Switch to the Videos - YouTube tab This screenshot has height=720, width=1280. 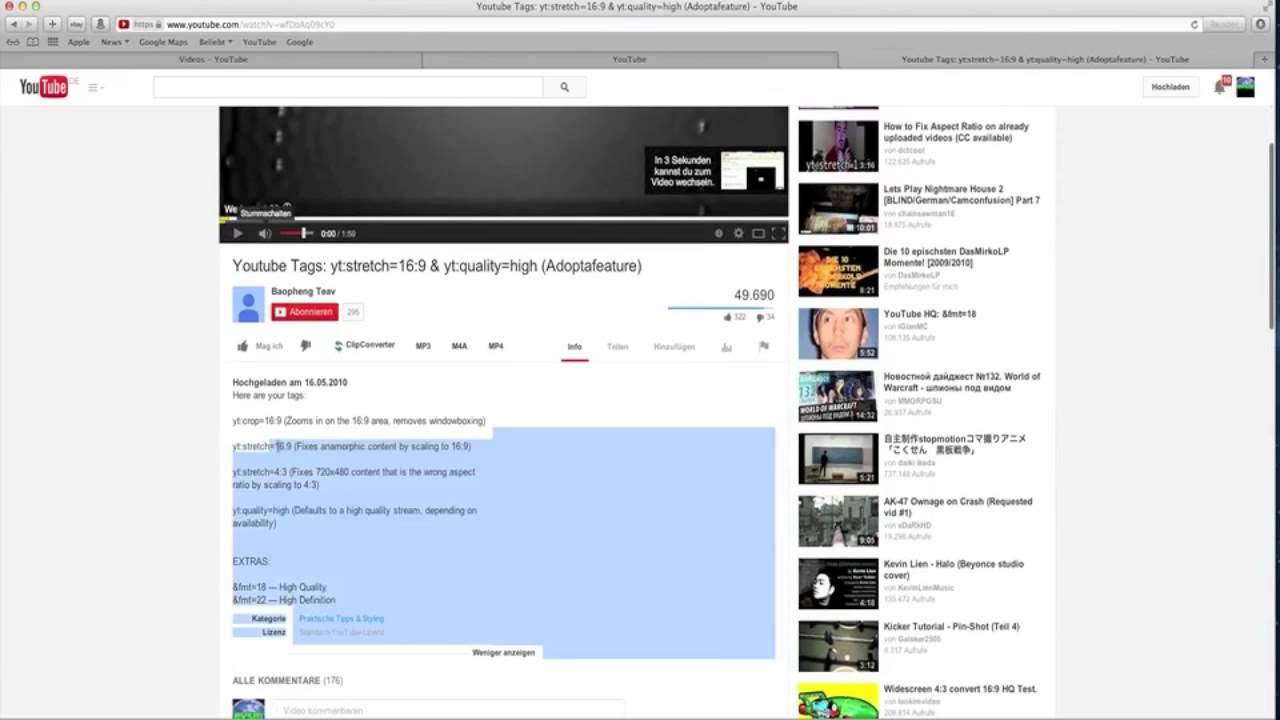pyautogui.click(x=212, y=59)
